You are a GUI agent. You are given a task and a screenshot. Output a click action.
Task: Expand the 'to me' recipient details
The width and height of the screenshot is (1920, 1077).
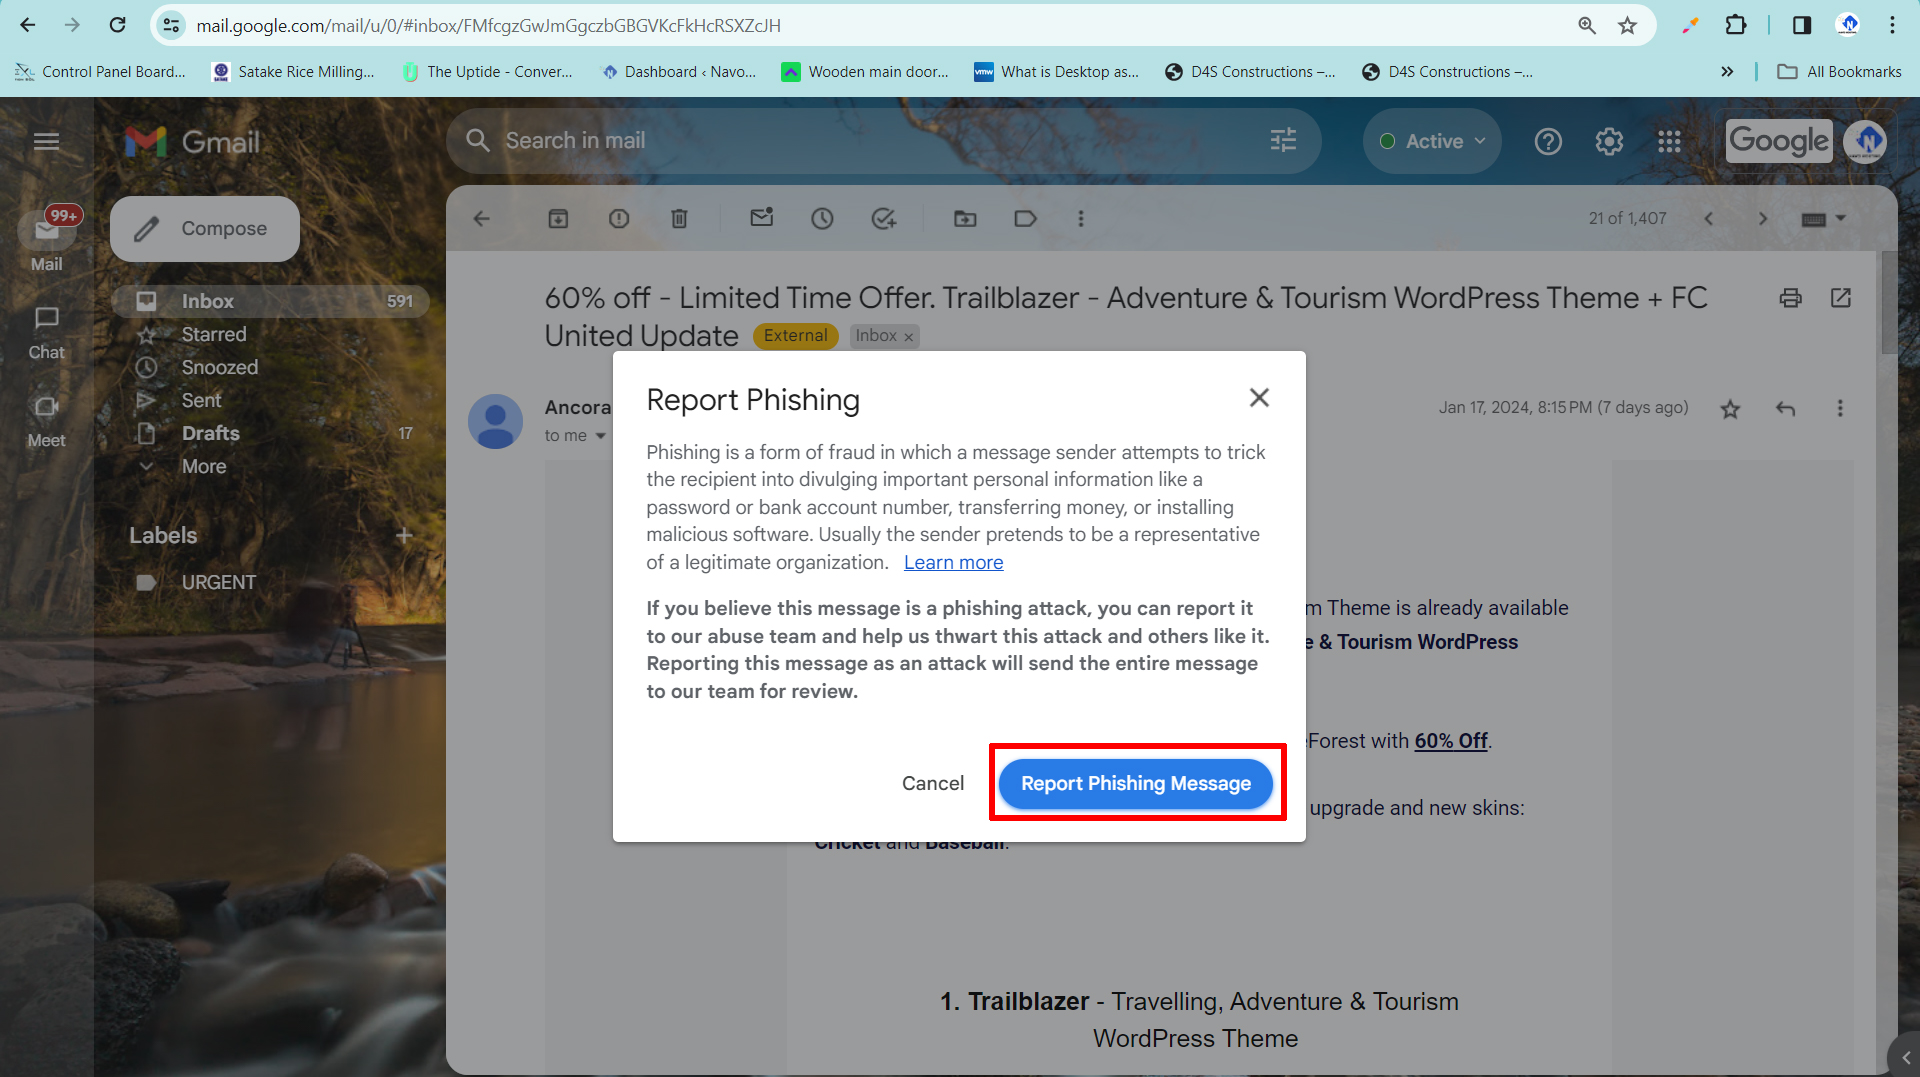point(600,436)
